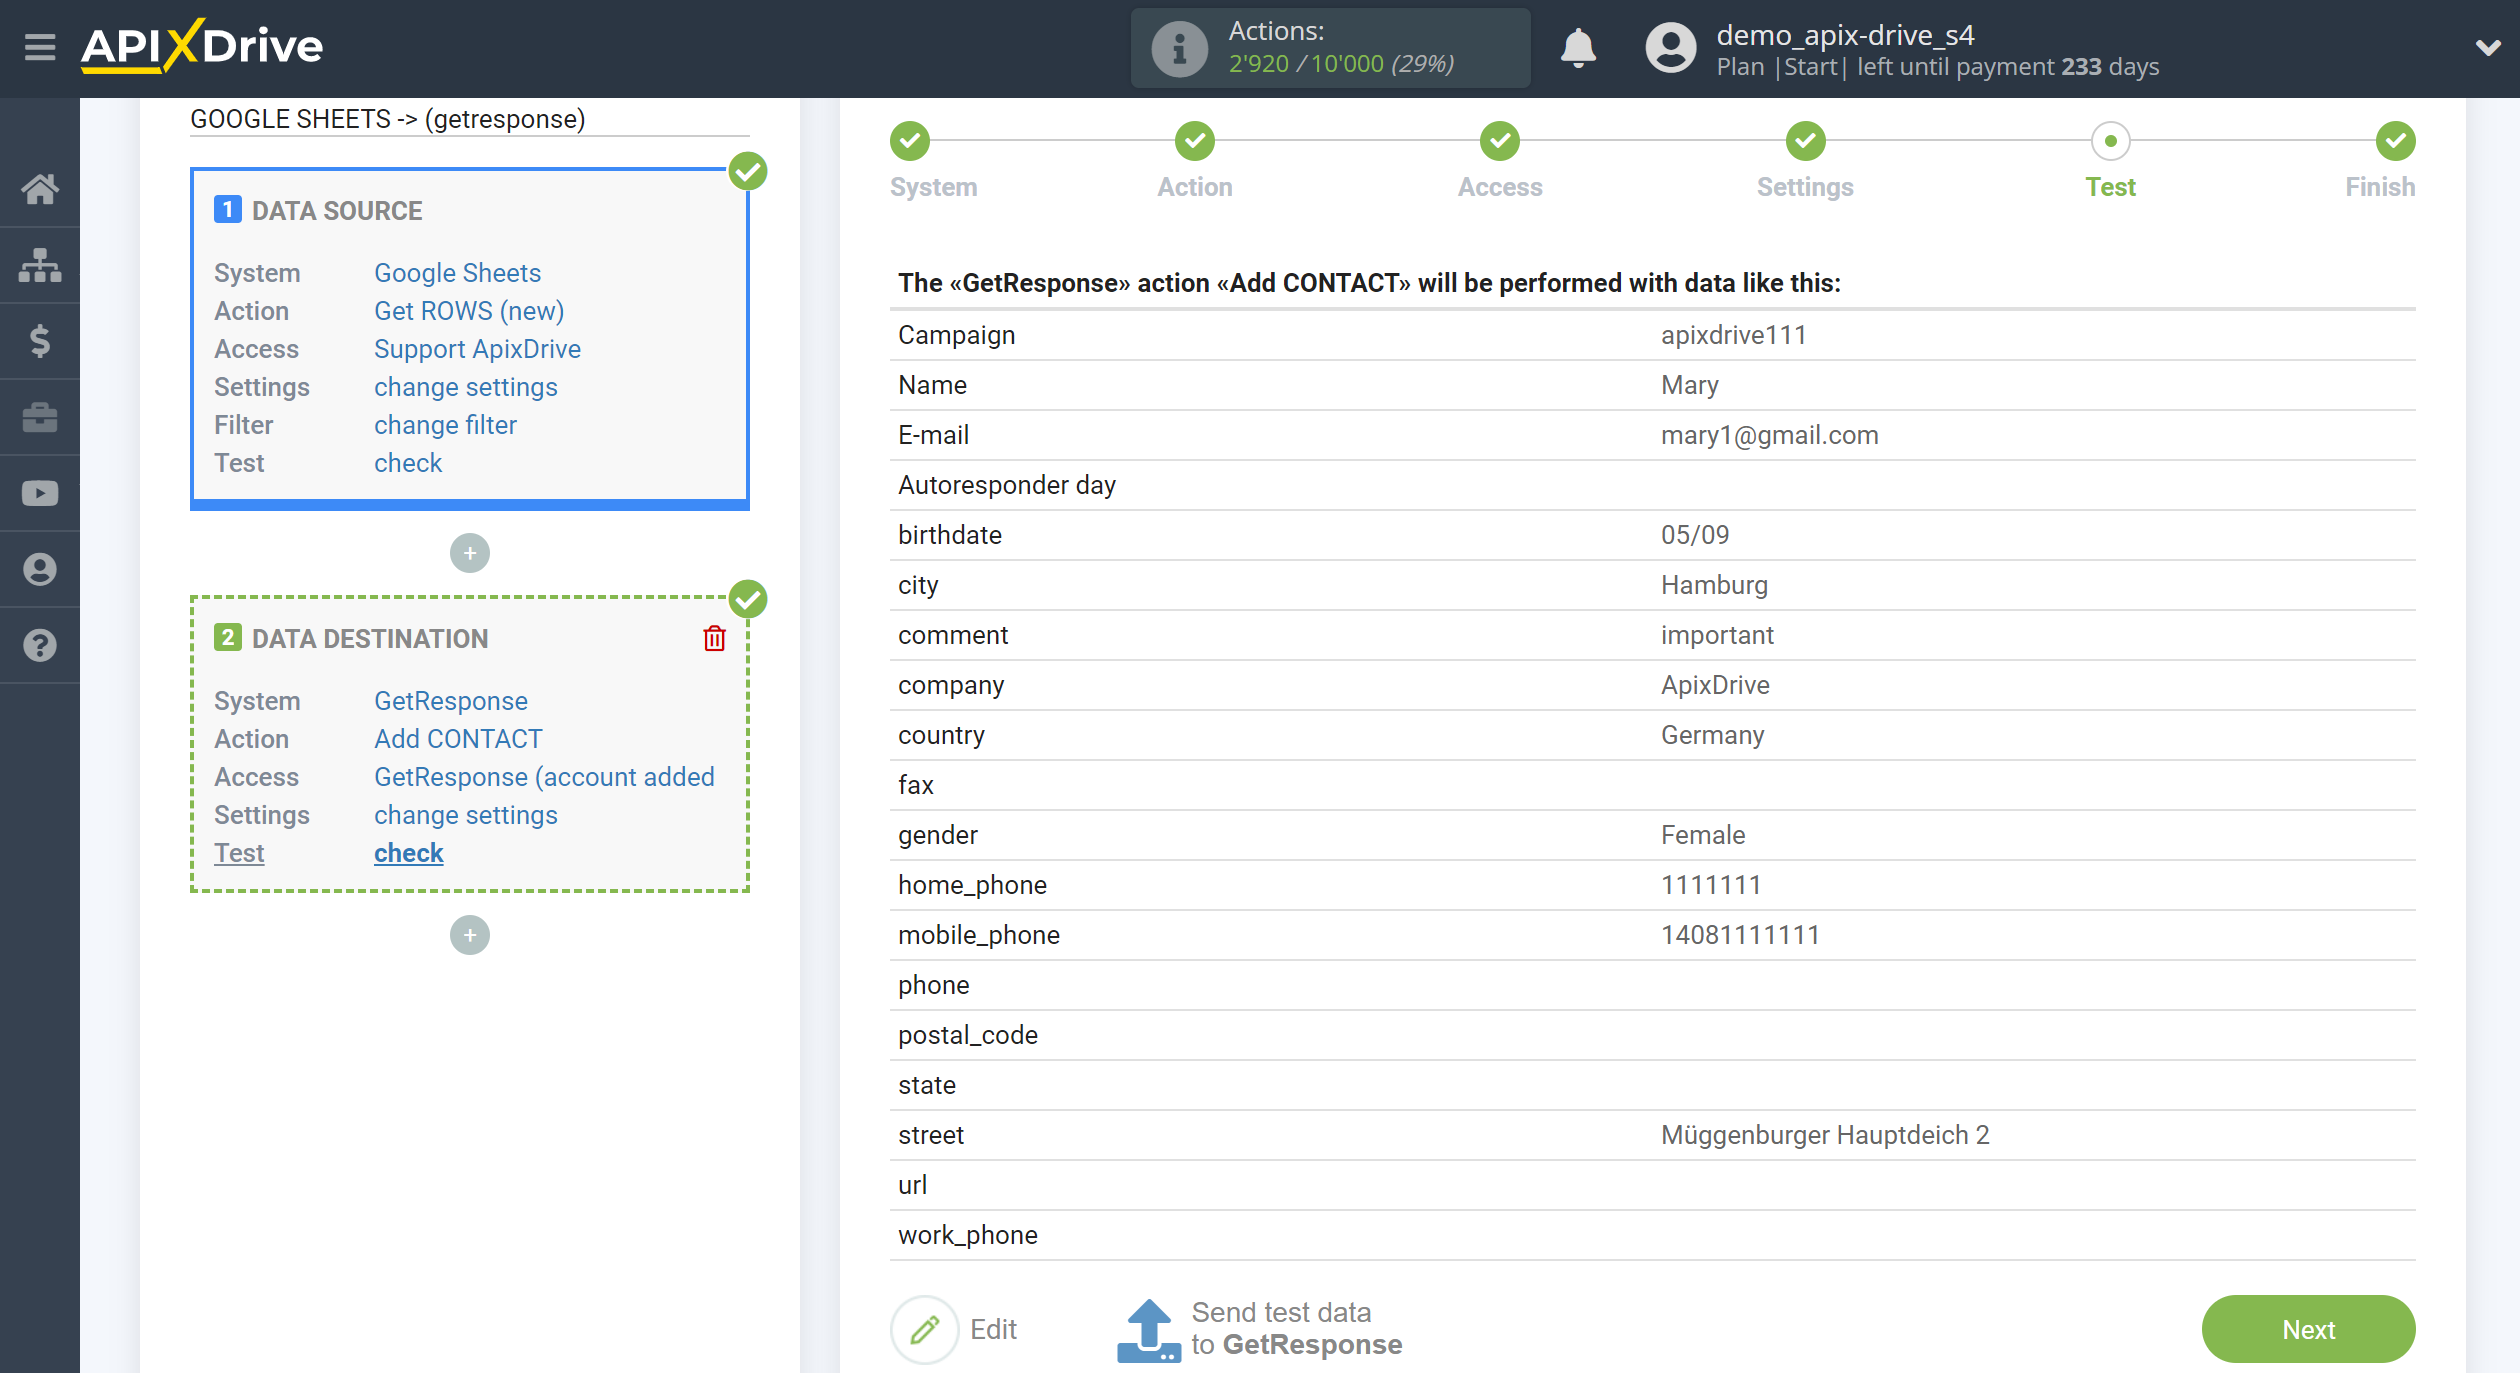Click the work_phone row label
2520x1373 pixels.
pyautogui.click(x=968, y=1235)
